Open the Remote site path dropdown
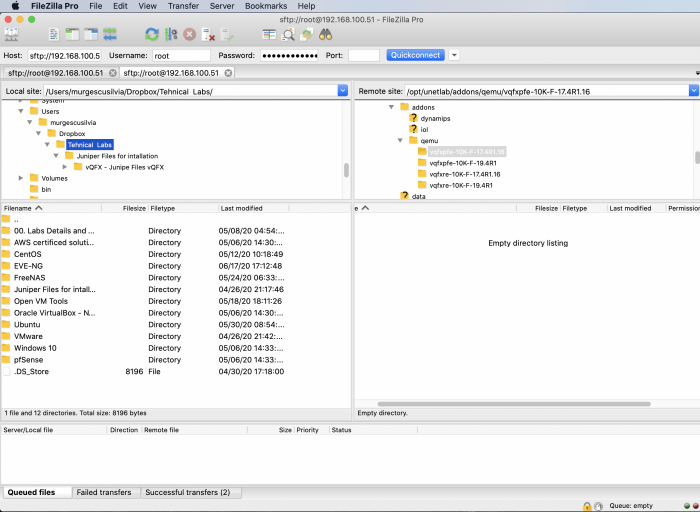Image resolution: width=700 pixels, height=512 pixels. click(x=693, y=91)
